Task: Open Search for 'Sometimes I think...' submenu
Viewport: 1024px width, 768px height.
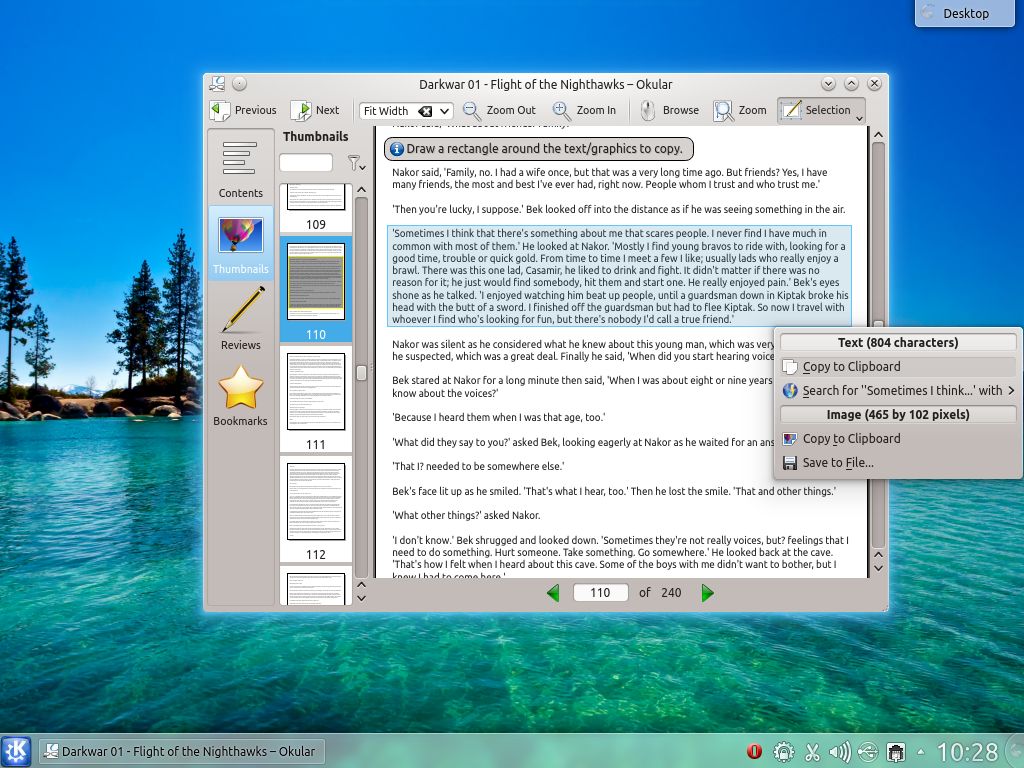Action: 898,391
